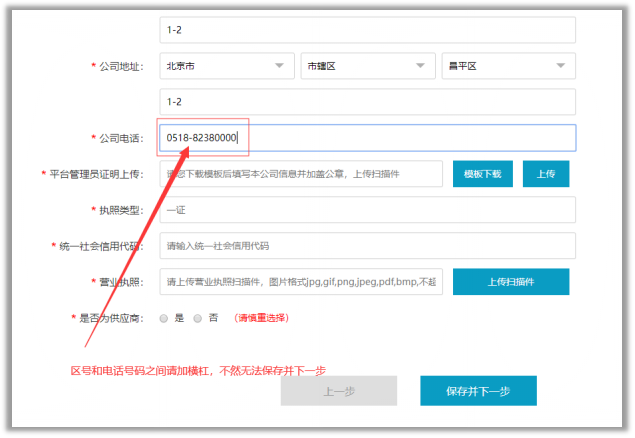The image size is (635, 438).
Task: Click the 是否为供应商 field label
Action: pos(110,318)
